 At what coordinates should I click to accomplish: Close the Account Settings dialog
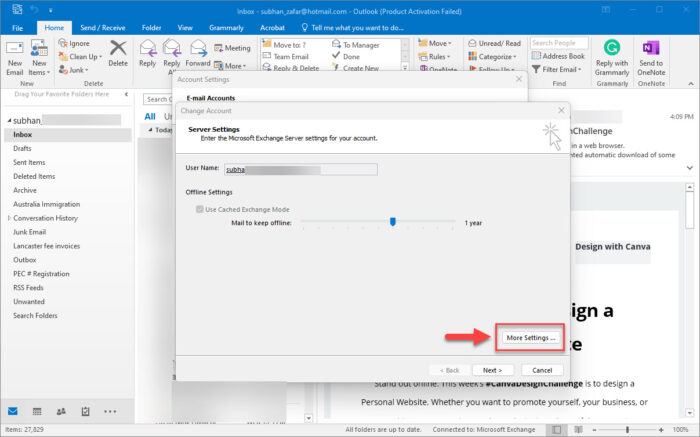[519, 79]
